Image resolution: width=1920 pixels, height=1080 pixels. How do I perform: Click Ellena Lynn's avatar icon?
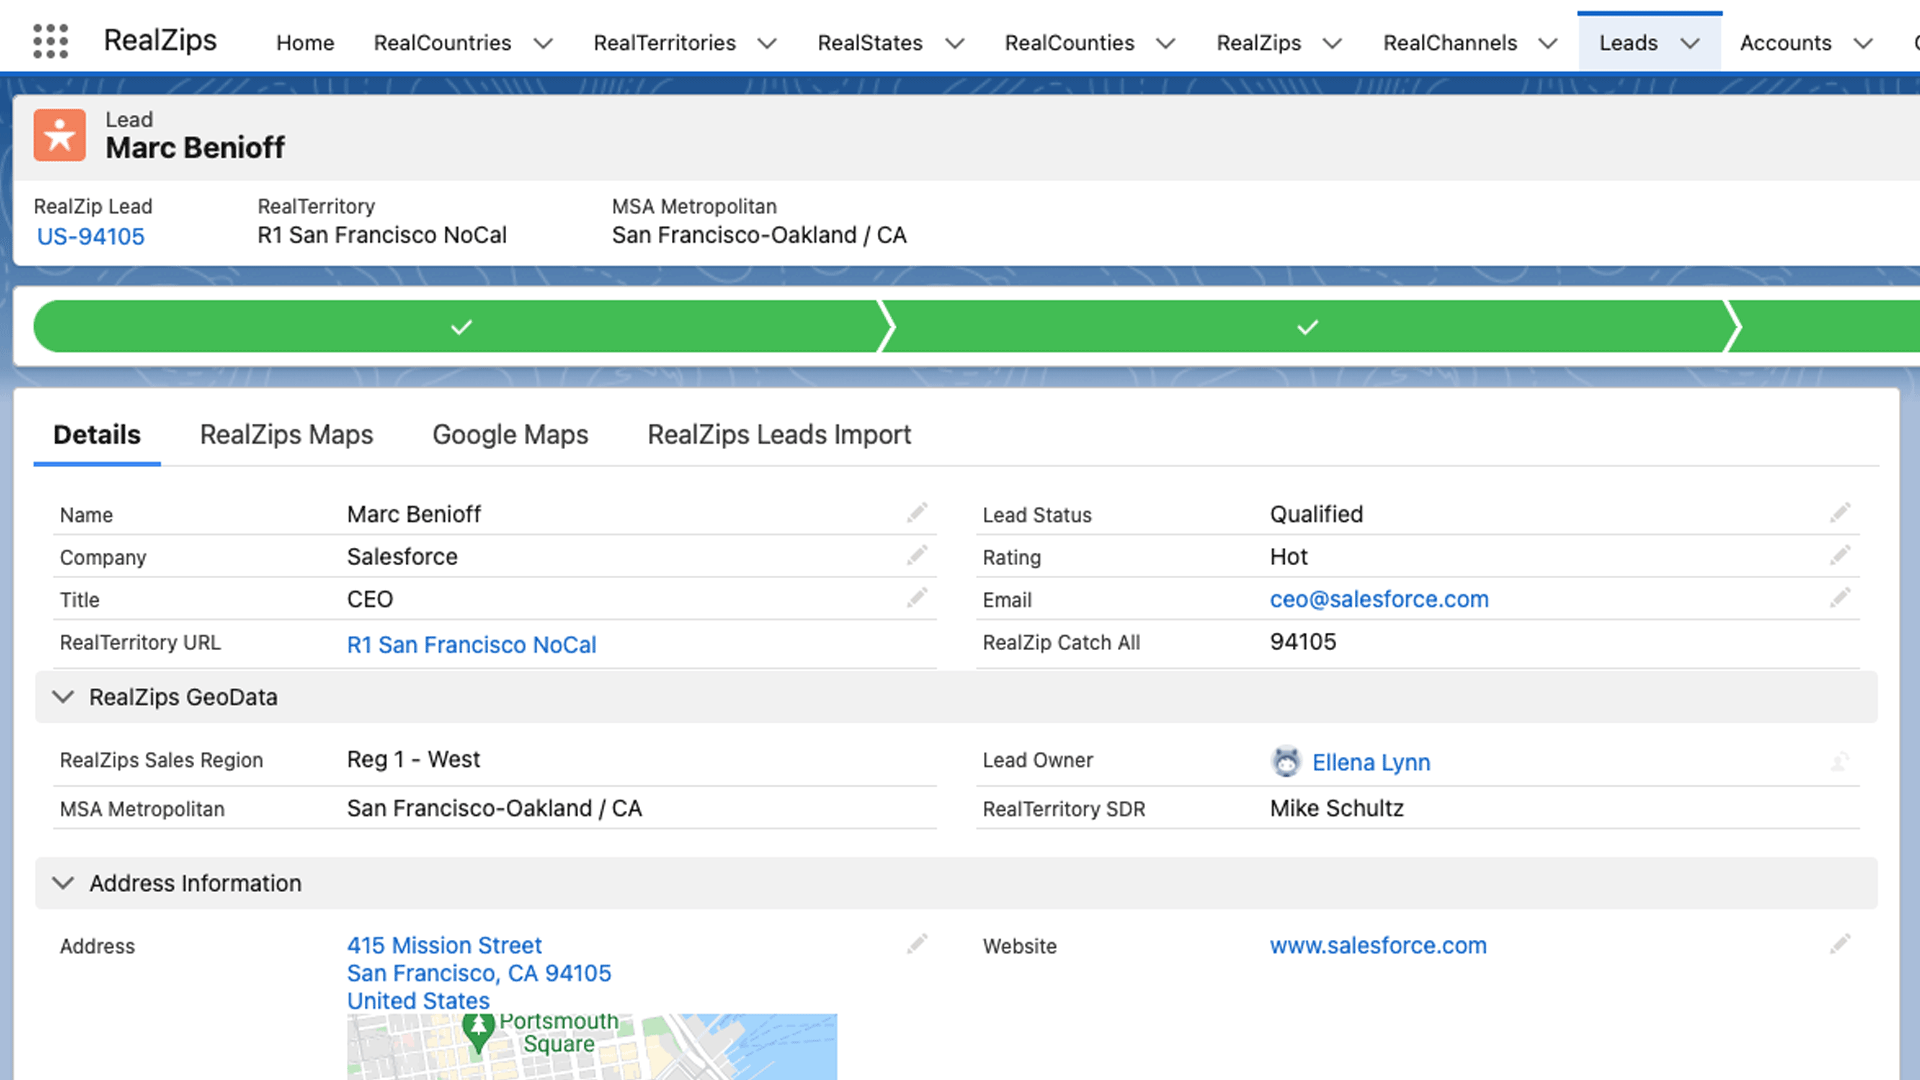1287,761
